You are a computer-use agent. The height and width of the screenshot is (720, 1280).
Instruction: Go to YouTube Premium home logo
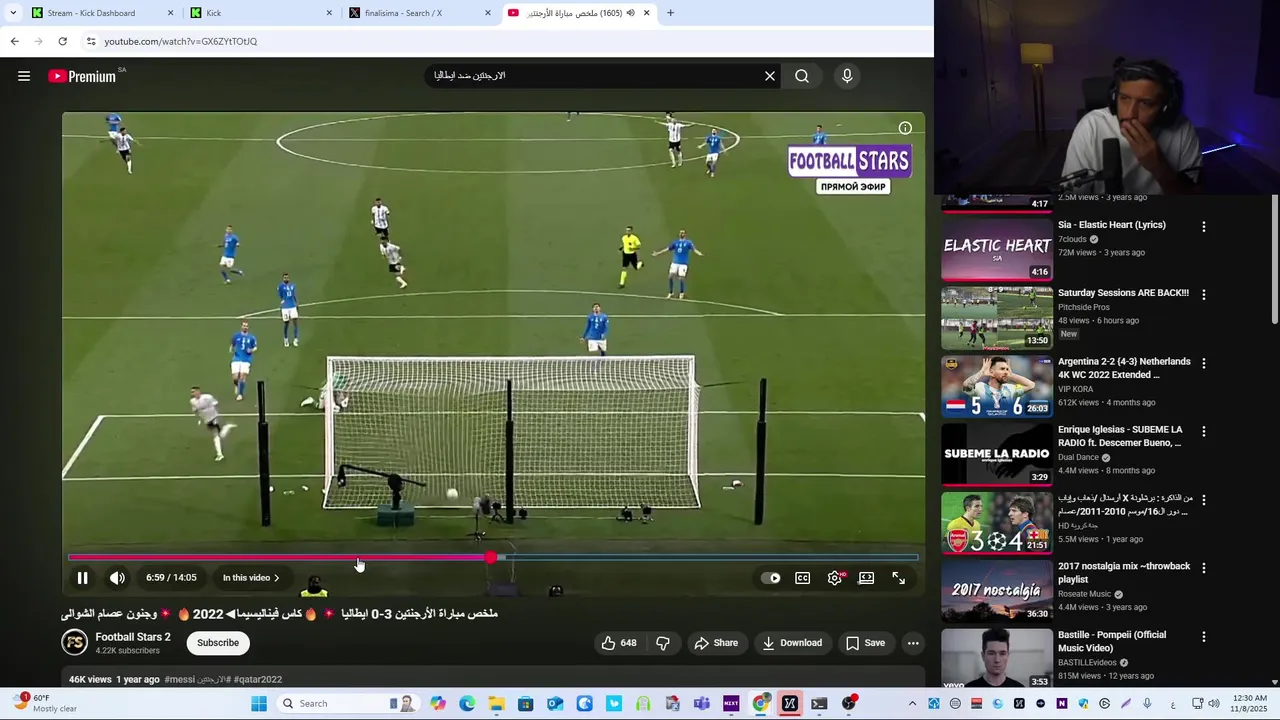82,76
